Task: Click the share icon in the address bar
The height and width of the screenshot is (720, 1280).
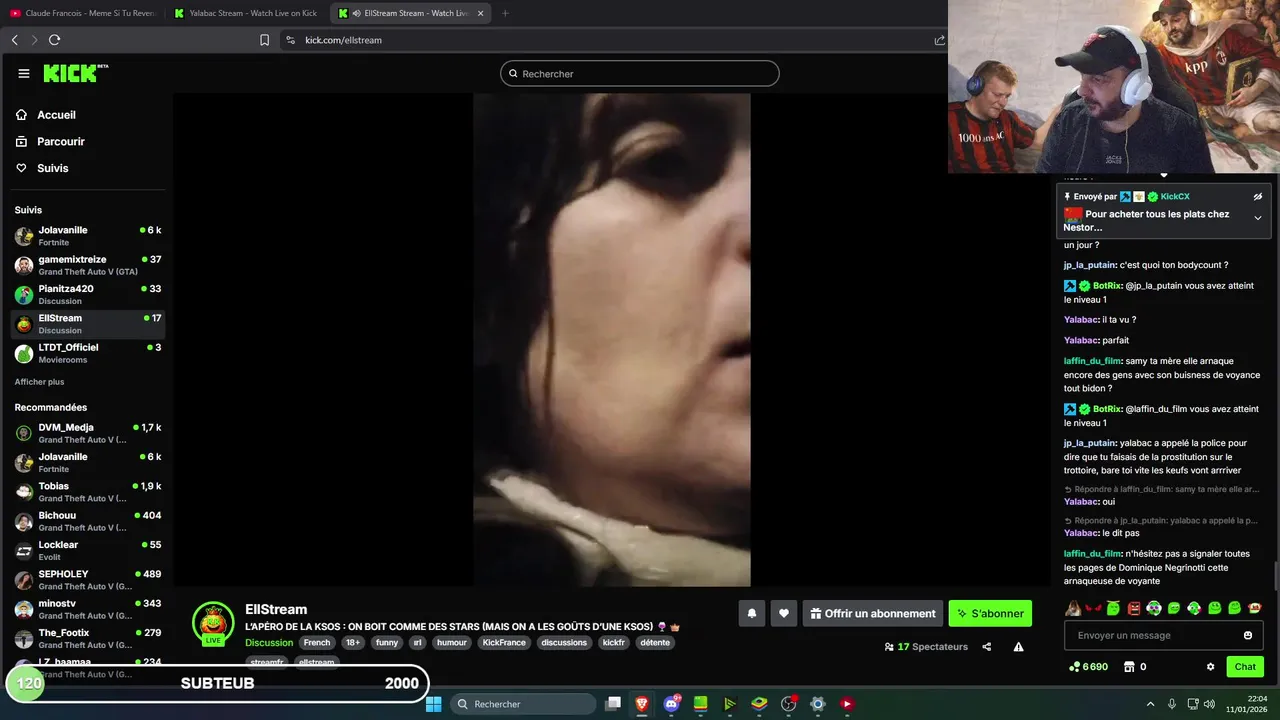Action: click(939, 40)
